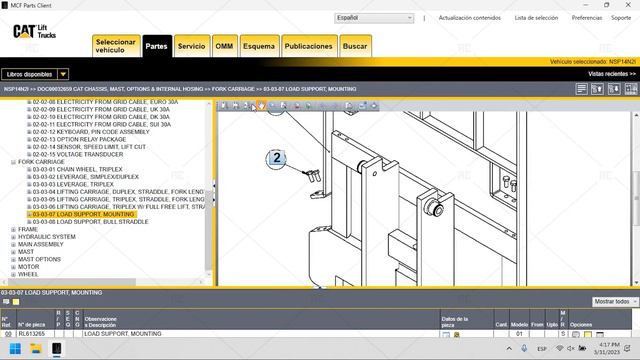Click the comment bubble icon below parts title
Image resolution: width=640 pixels, height=360 pixels.
[6, 302]
